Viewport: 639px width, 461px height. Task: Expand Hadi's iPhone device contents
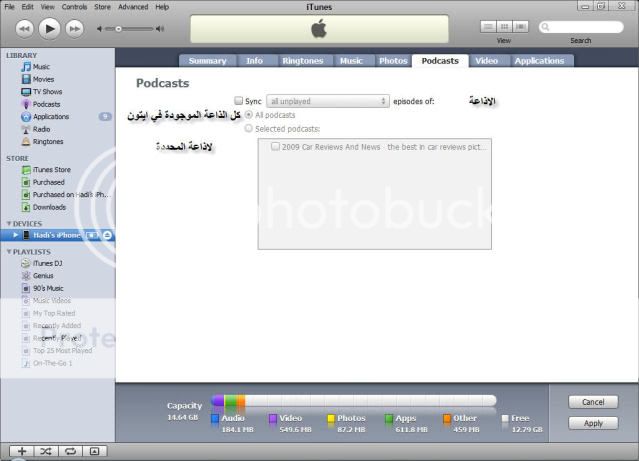tap(15, 235)
